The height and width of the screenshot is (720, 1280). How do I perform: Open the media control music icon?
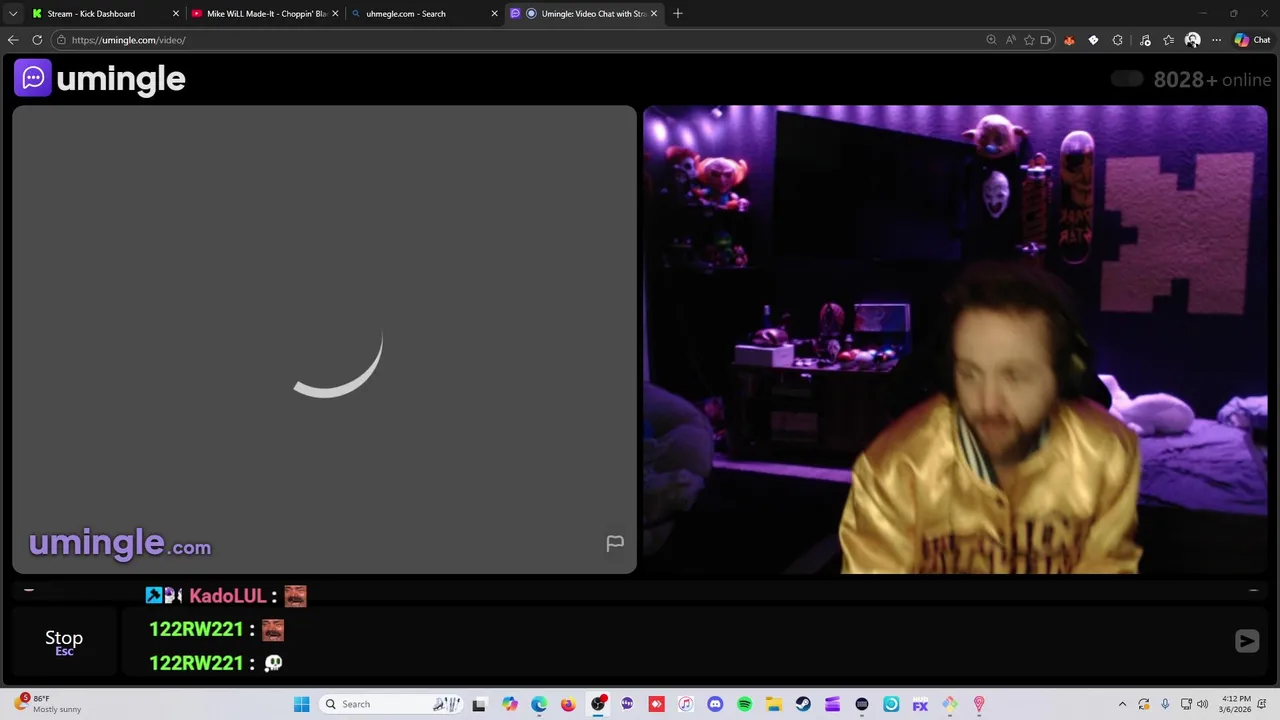[1145, 40]
